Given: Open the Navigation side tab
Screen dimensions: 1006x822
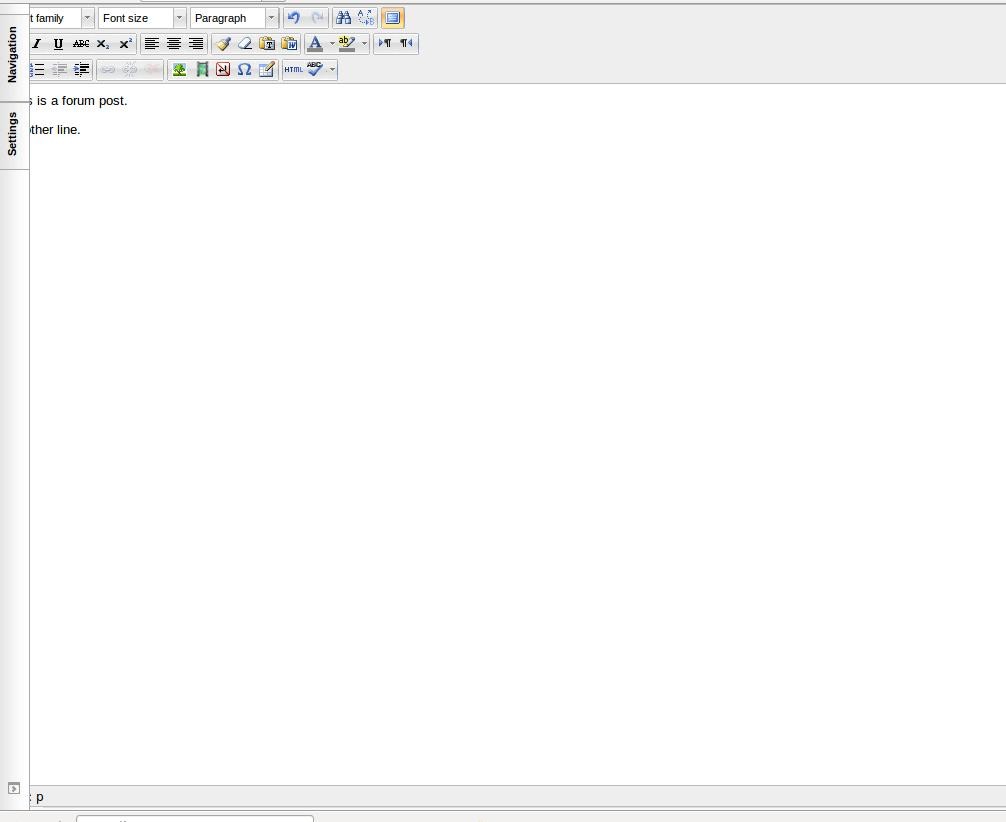Looking at the screenshot, I should [13, 55].
